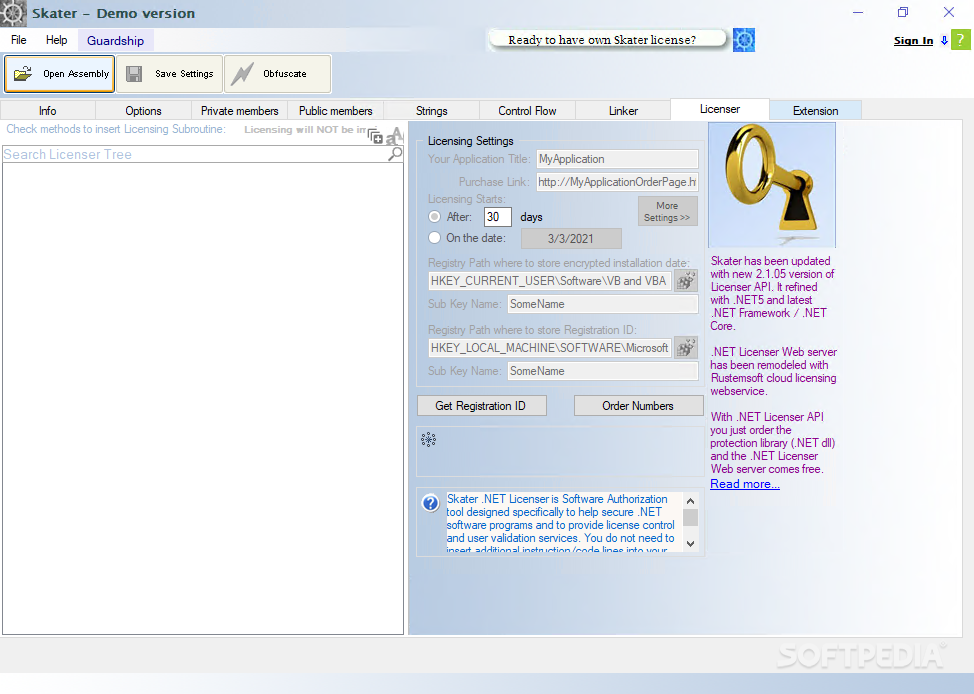Open the Help menu
This screenshot has height=694, width=974.
coord(57,40)
